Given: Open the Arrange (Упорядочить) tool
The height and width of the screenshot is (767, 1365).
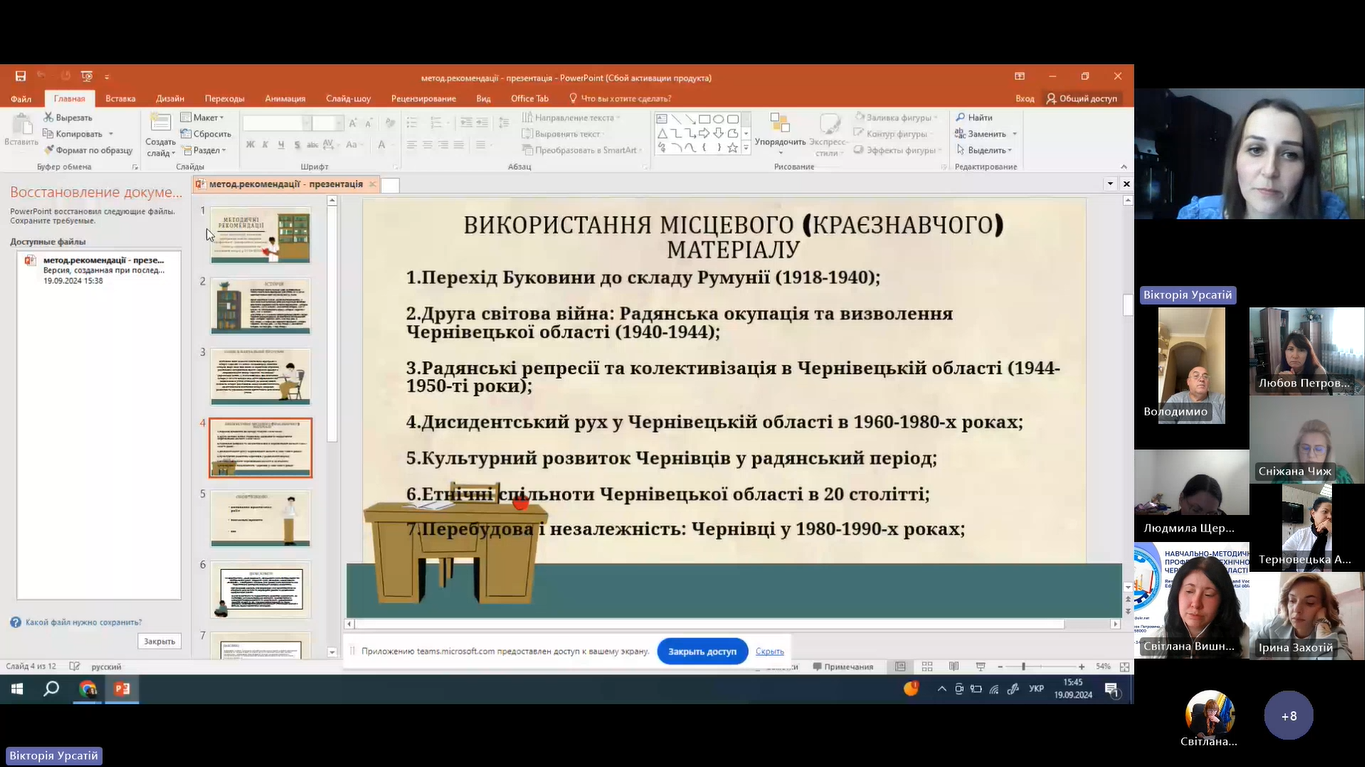Looking at the screenshot, I should click(780, 132).
